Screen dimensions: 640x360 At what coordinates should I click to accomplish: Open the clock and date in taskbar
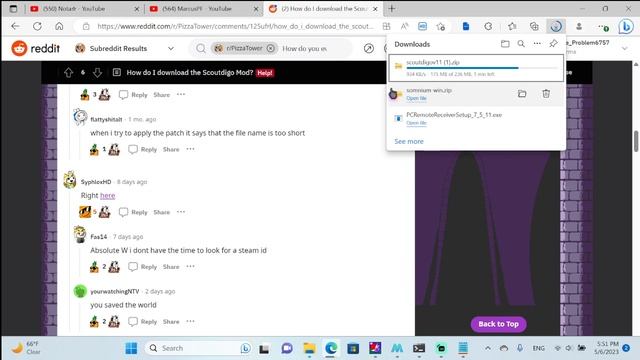tap(607, 348)
